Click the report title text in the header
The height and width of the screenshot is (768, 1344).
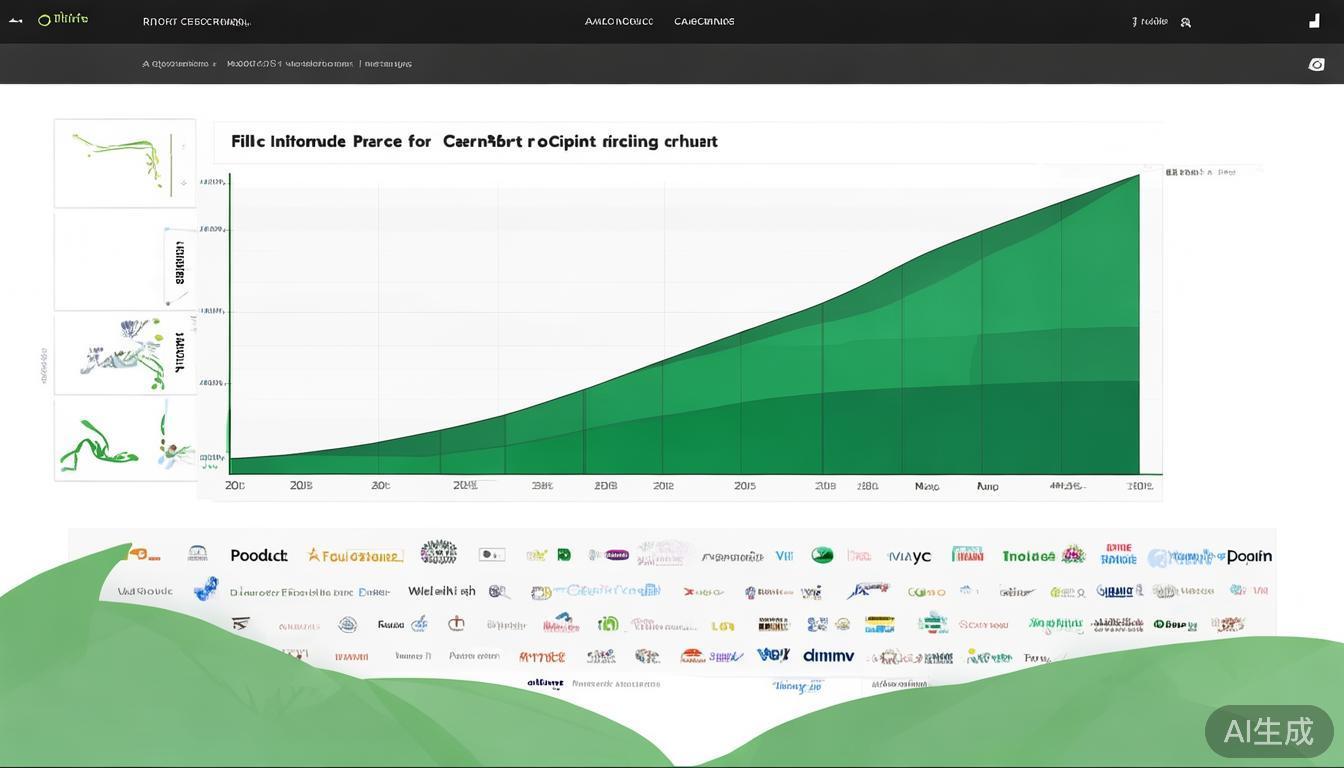pyautogui.click(x=196, y=21)
